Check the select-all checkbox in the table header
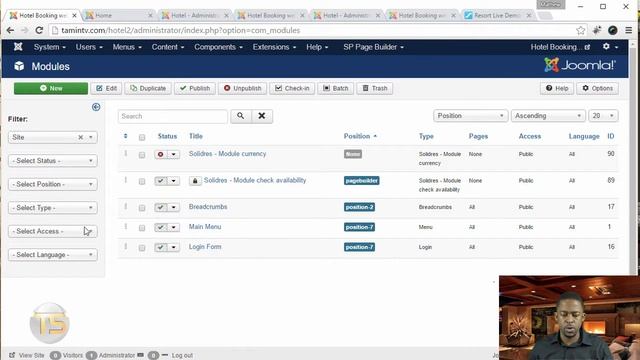Viewport: 640px width, 360px height. click(142, 137)
